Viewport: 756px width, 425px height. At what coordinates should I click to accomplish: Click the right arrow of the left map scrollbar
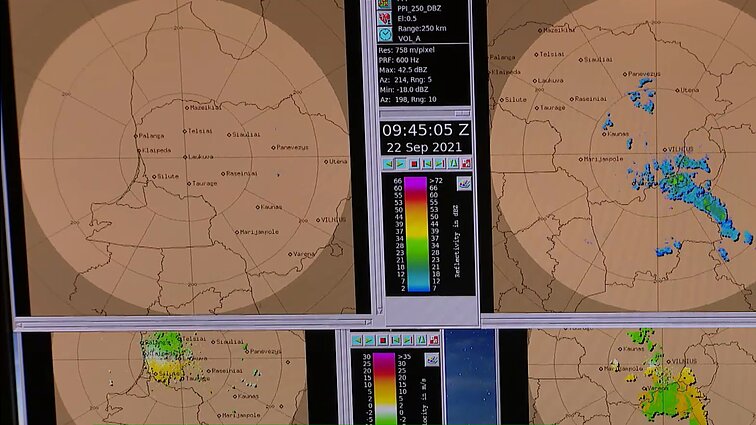point(368,323)
